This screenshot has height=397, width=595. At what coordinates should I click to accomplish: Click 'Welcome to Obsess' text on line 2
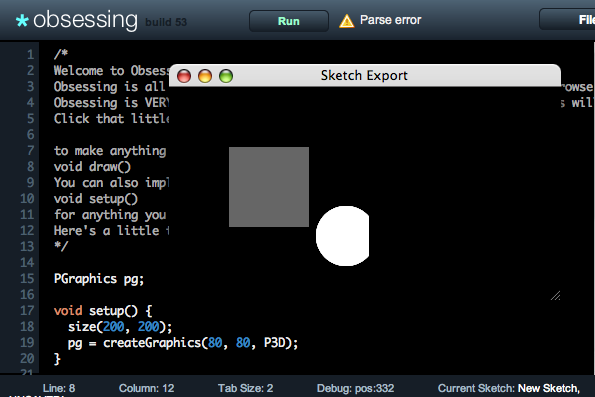(x=111, y=71)
